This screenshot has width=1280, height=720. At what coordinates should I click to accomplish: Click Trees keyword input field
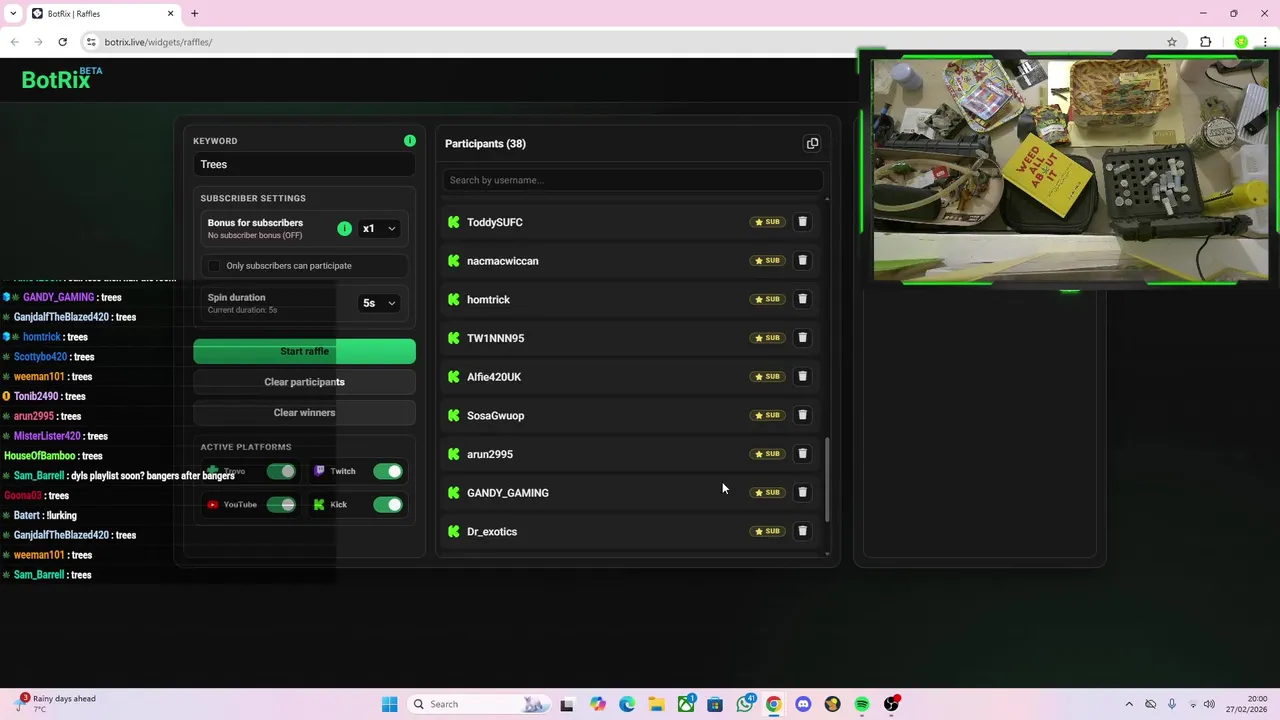coord(304,165)
